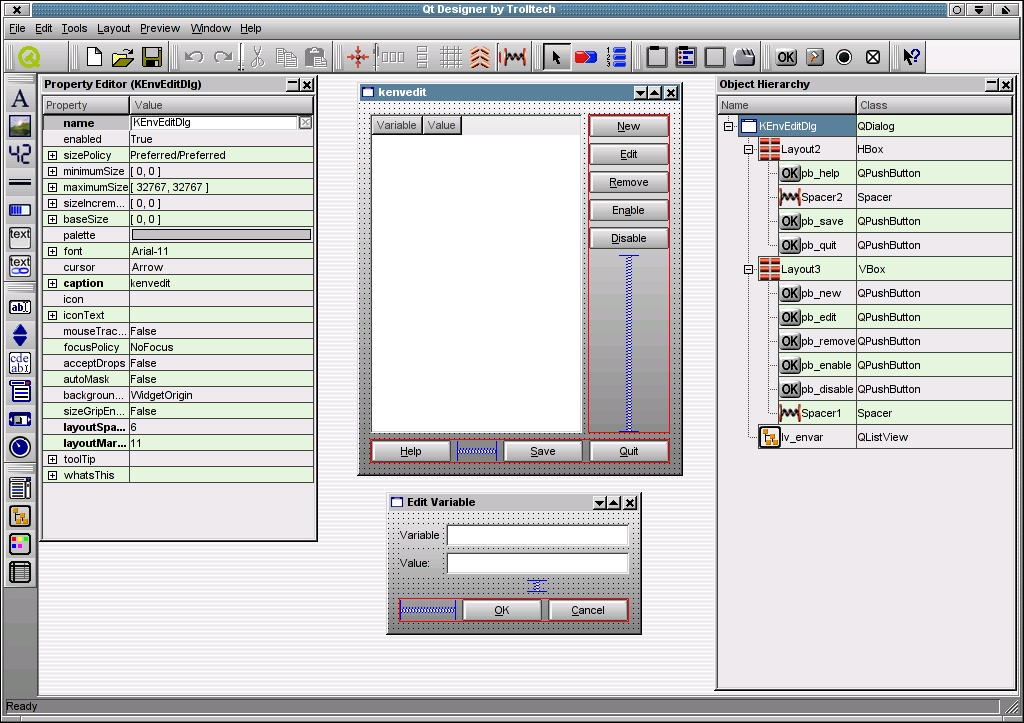The width and height of the screenshot is (1024, 723).
Task: Click the Add Spacer spring toolbar icon
Action: pyautogui.click(x=513, y=57)
